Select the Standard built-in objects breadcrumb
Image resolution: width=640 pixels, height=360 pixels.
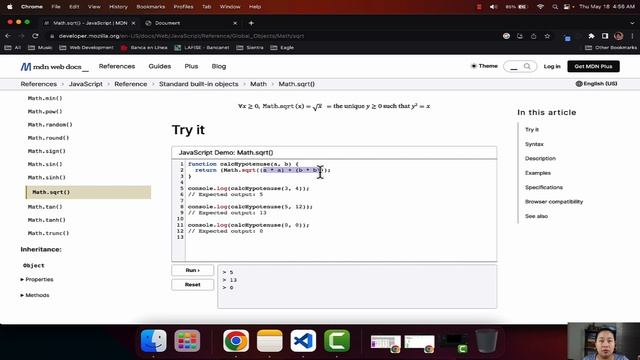[198, 84]
